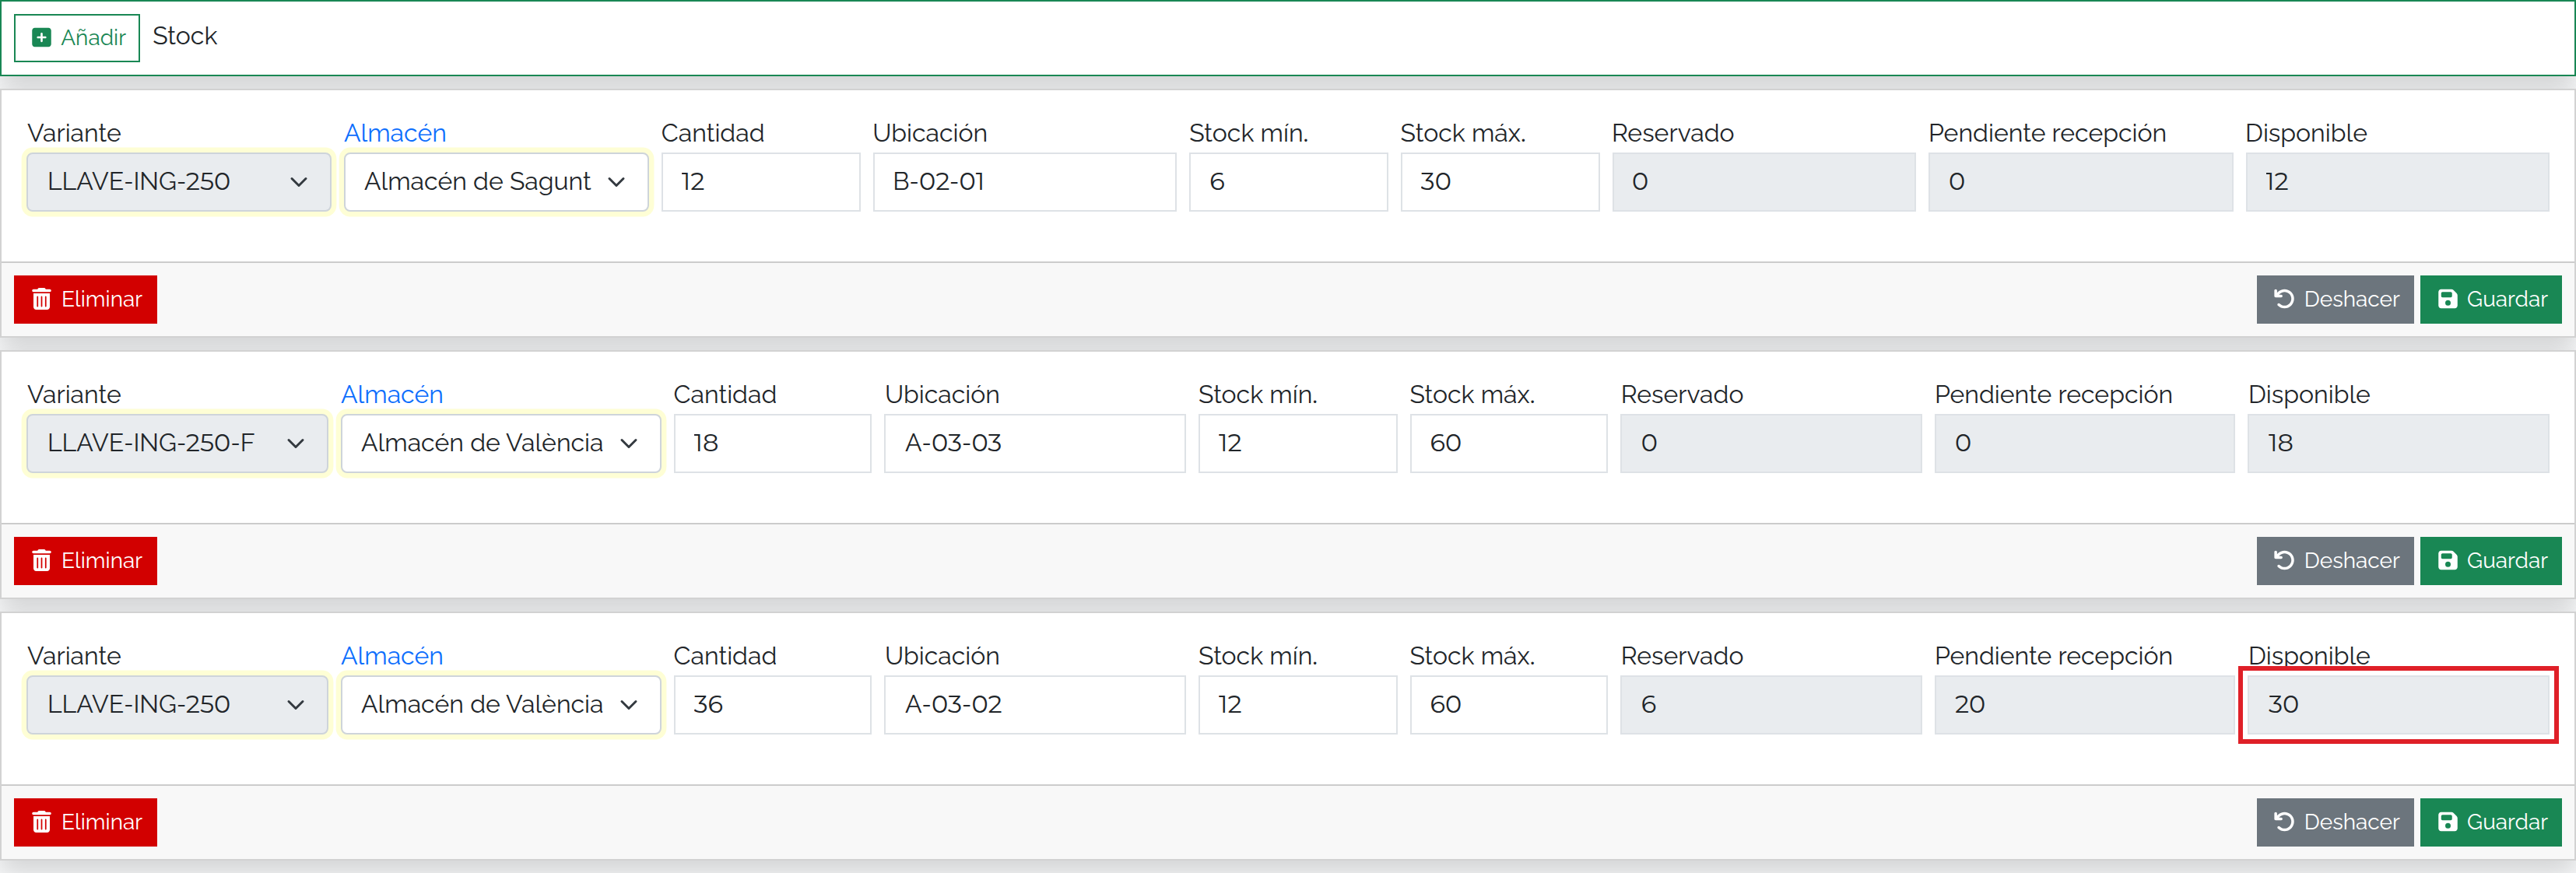Delete the LLAVE-ING-250-F stock entry
This screenshot has width=2576, height=873.
click(86, 561)
